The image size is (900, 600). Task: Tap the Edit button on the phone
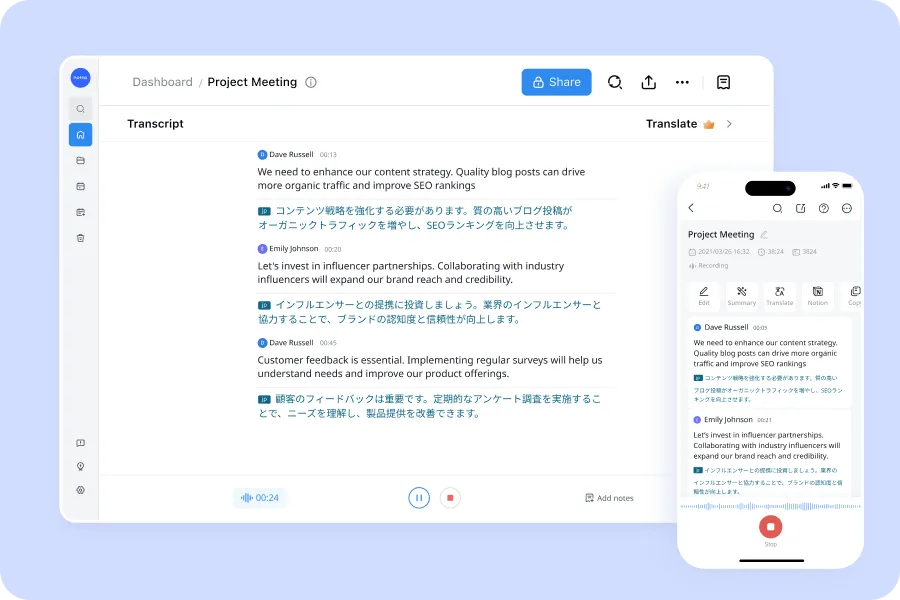pos(704,296)
